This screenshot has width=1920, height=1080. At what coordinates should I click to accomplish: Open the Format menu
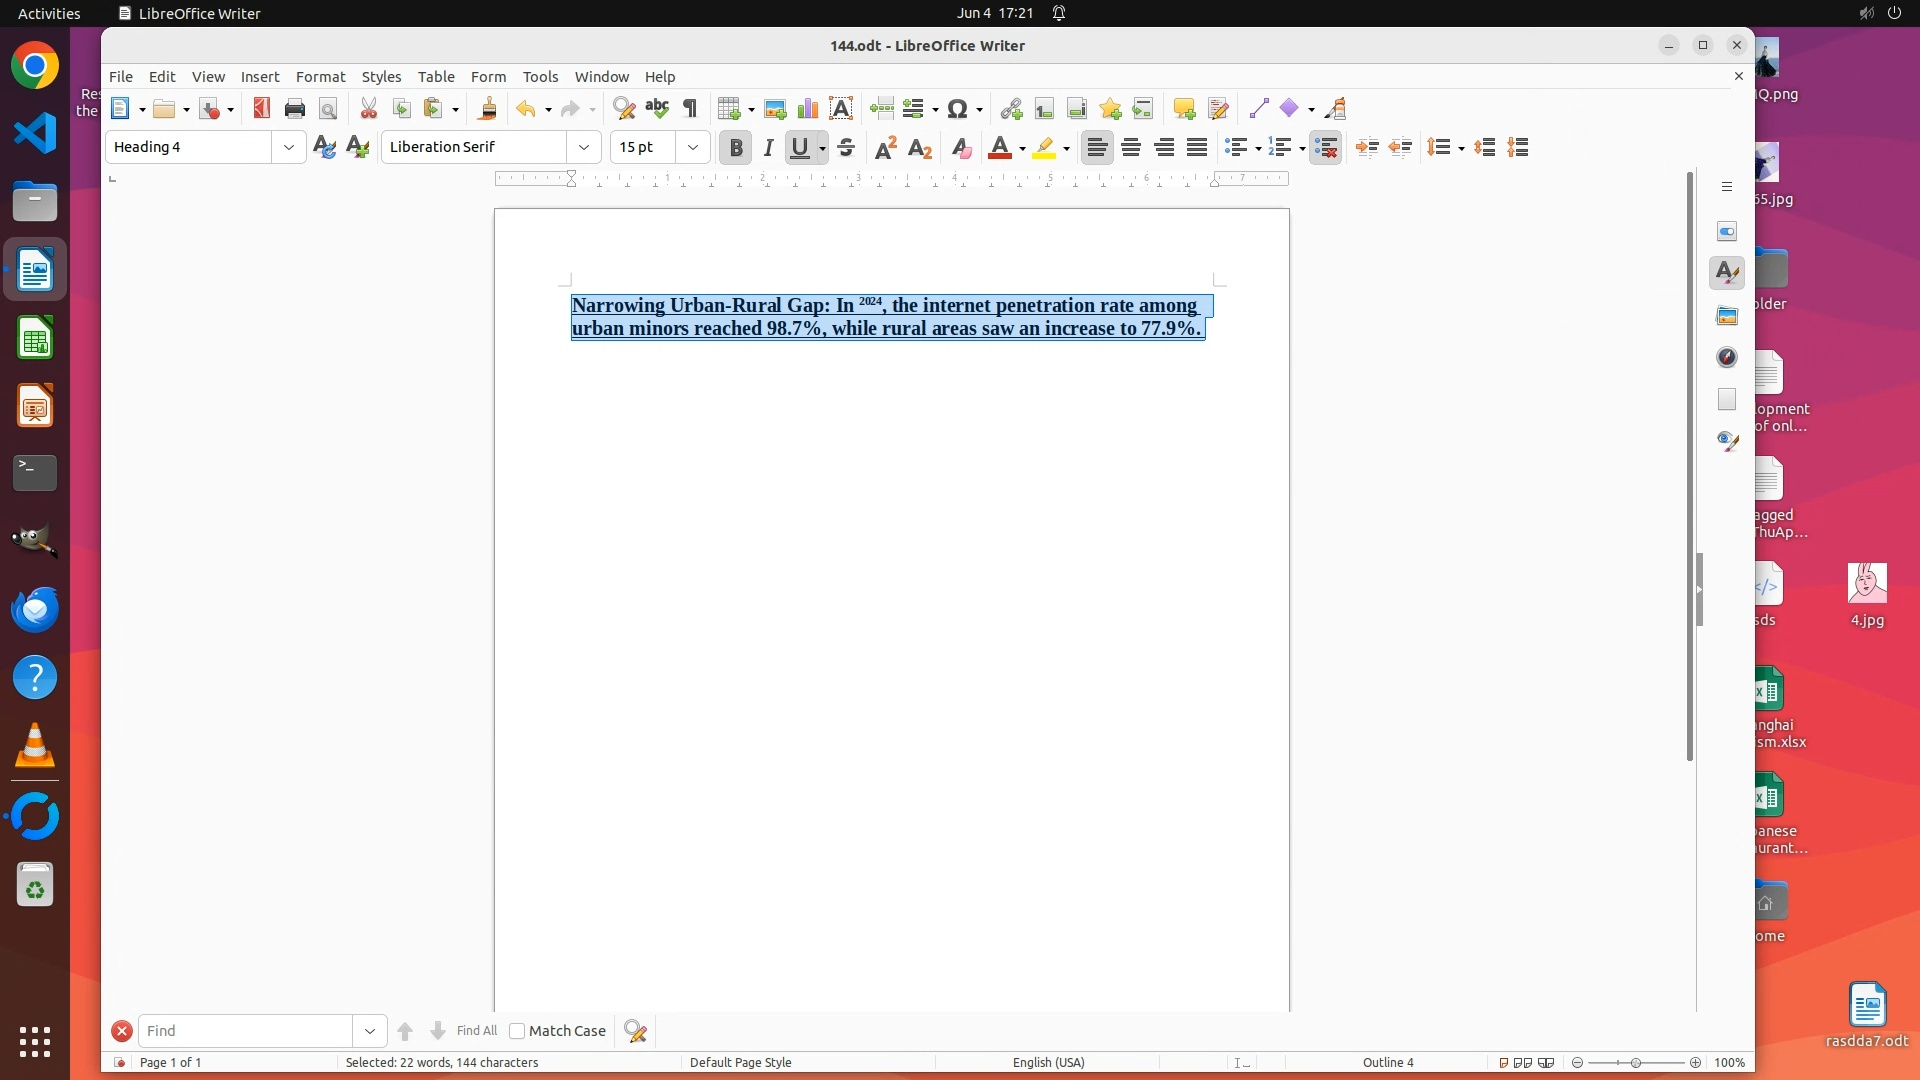[x=320, y=76]
